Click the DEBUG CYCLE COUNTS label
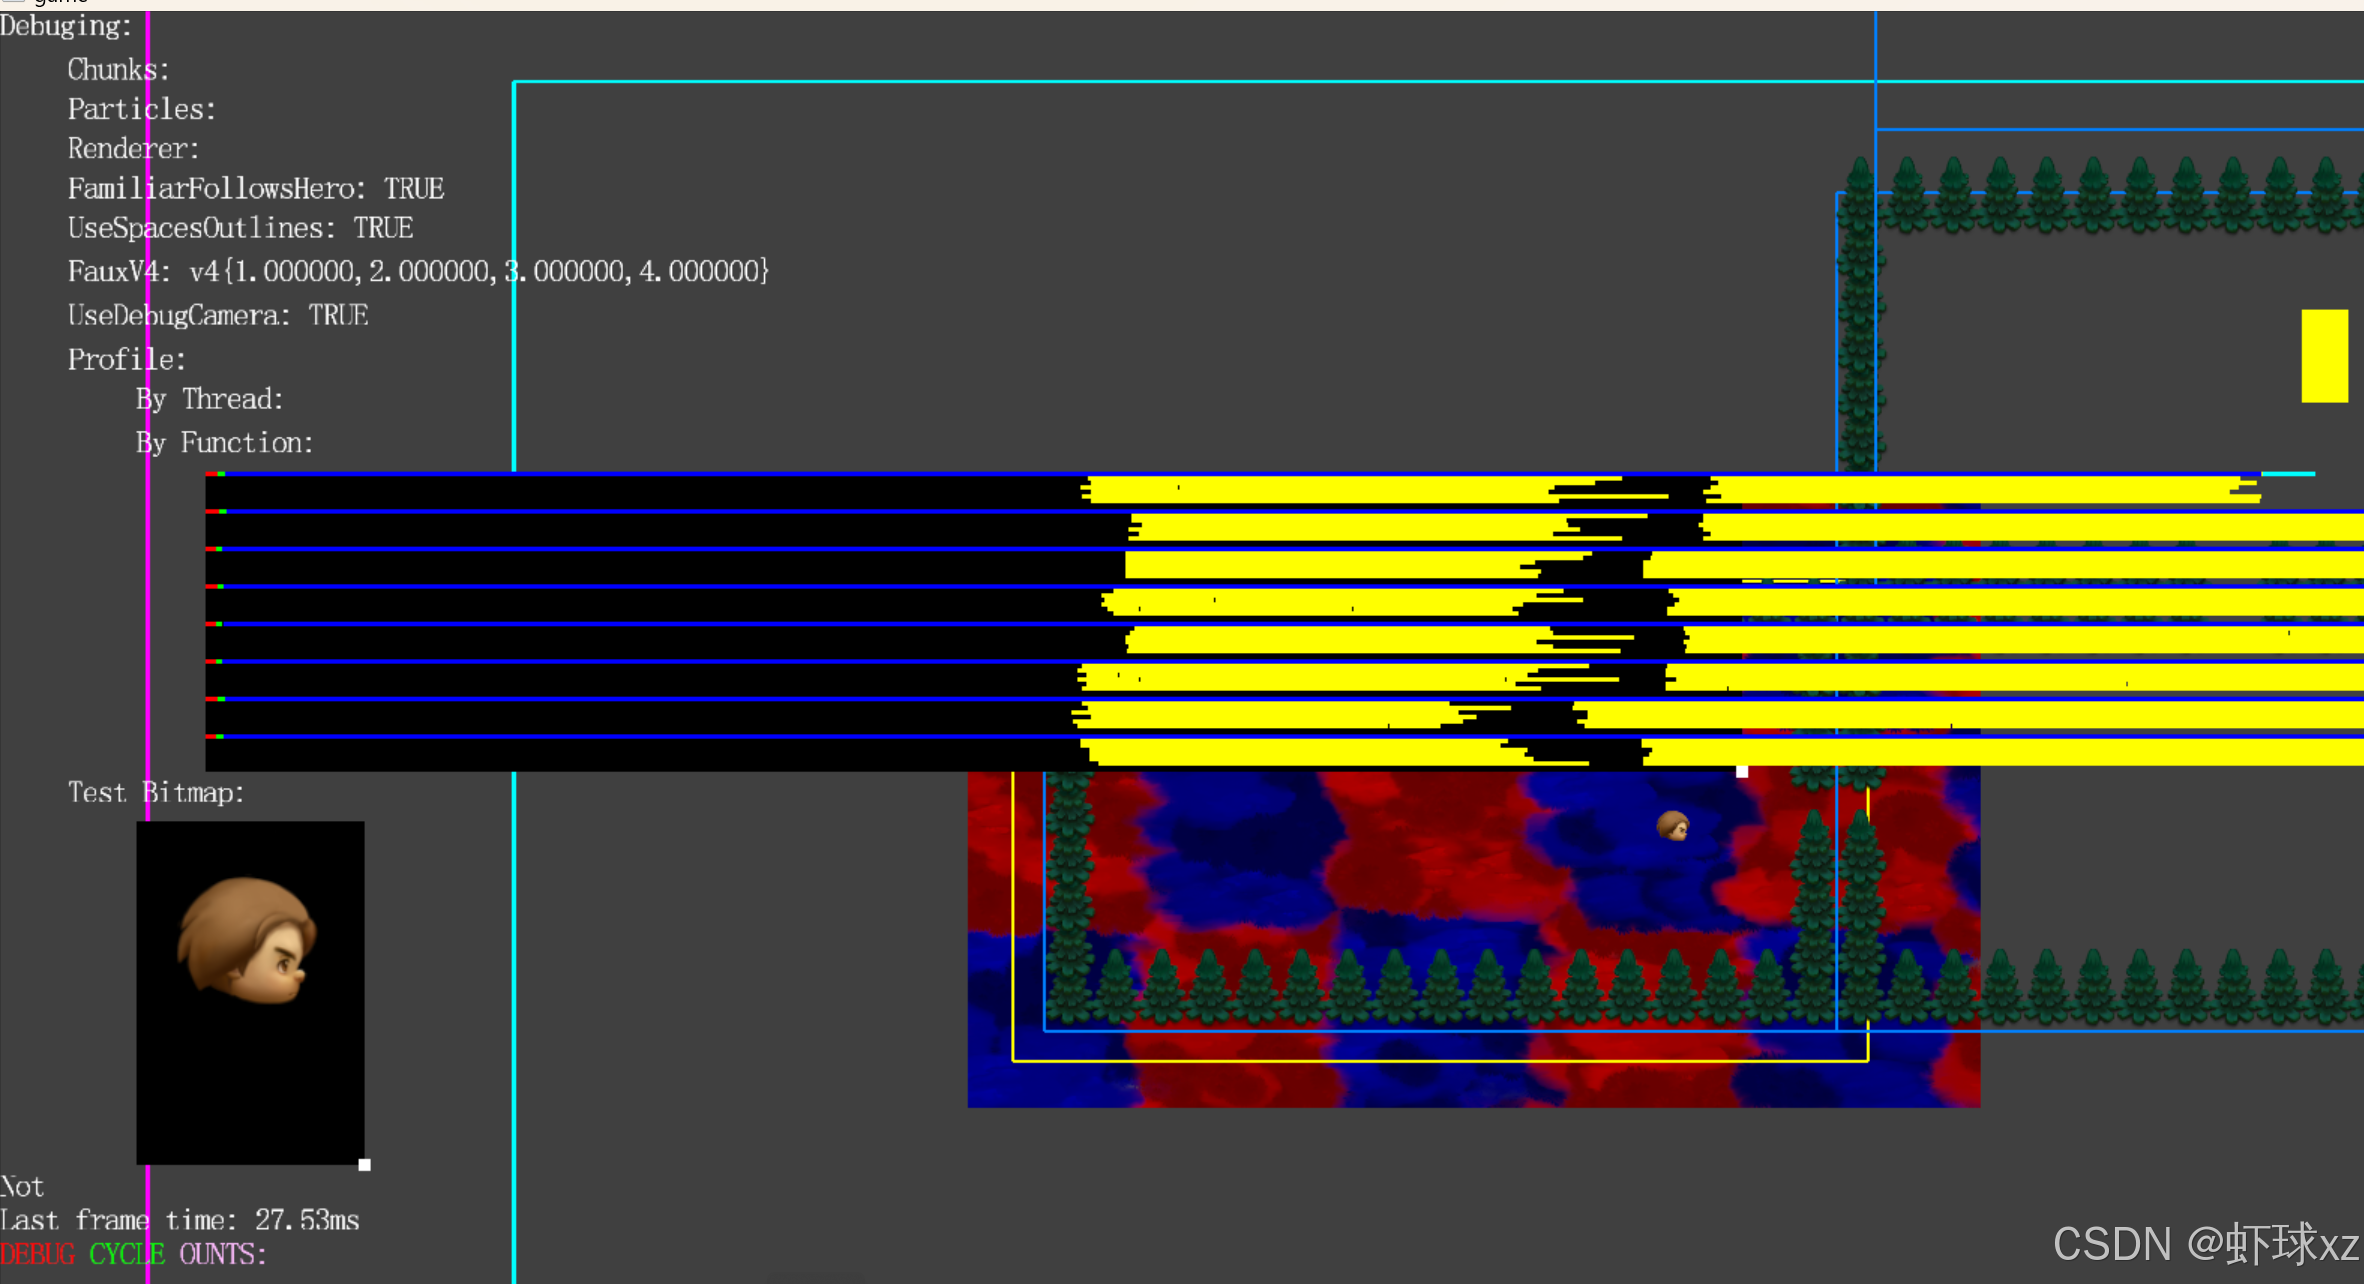The height and width of the screenshot is (1284, 2364). pyautogui.click(x=133, y=1254)
